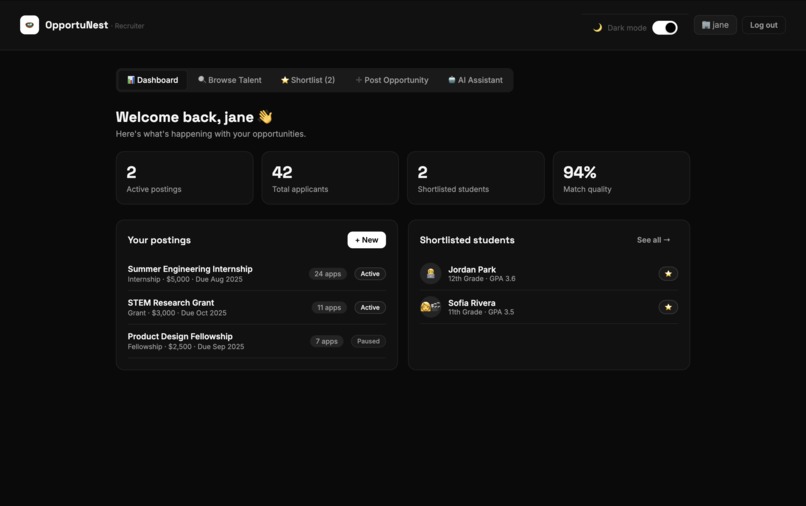Click the 11th Grade · GPA 3.5 text
The height and width of the screenshot is (506, 806).
(481, 312)
